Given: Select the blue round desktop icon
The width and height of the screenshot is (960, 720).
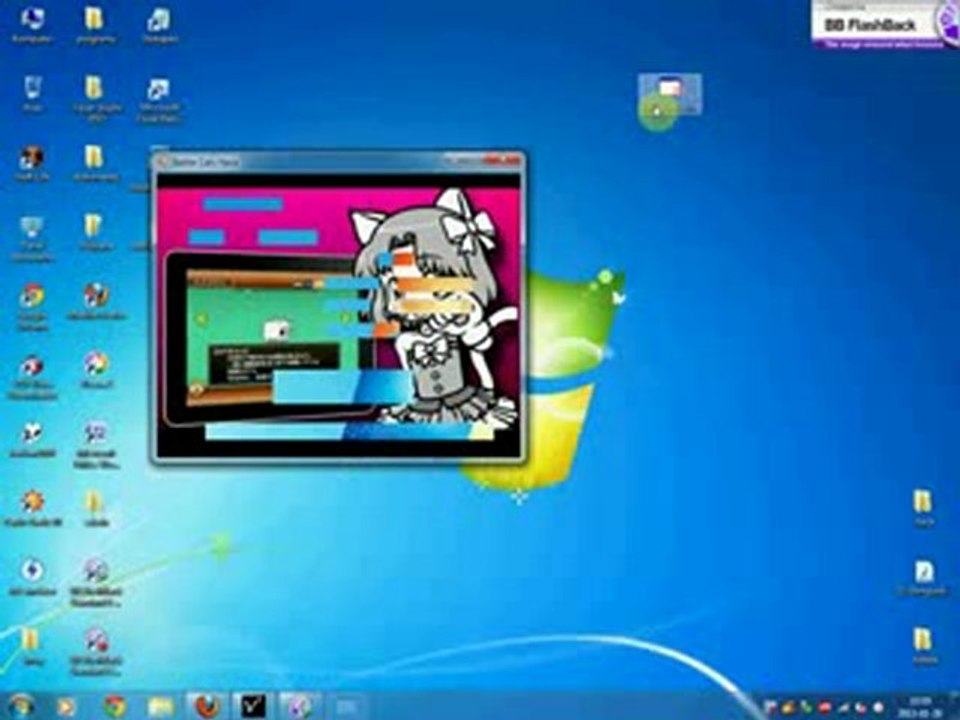Looking at the screenshot, I should click(32, 576).
